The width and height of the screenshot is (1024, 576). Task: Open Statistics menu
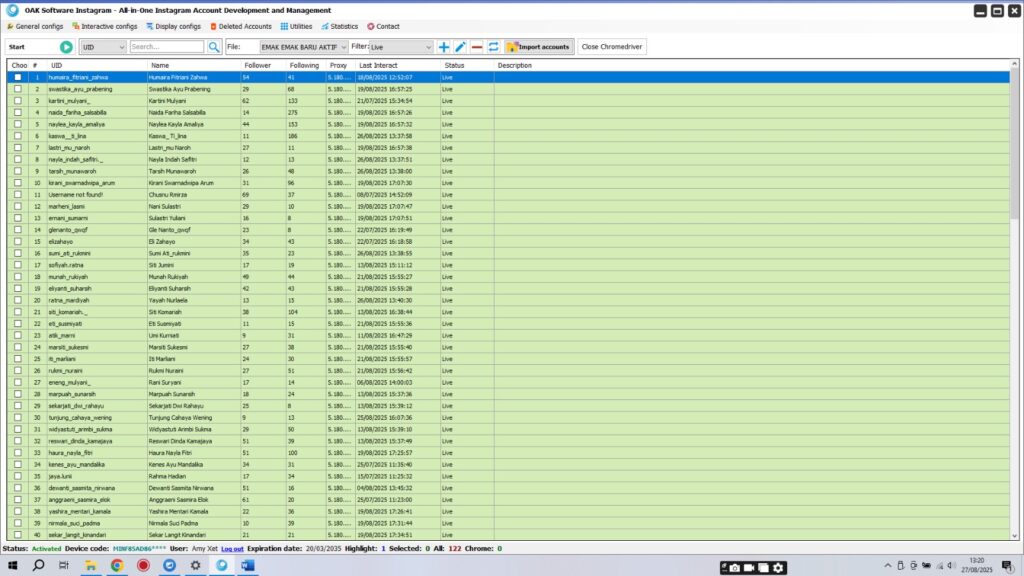(x=340, y=27)
